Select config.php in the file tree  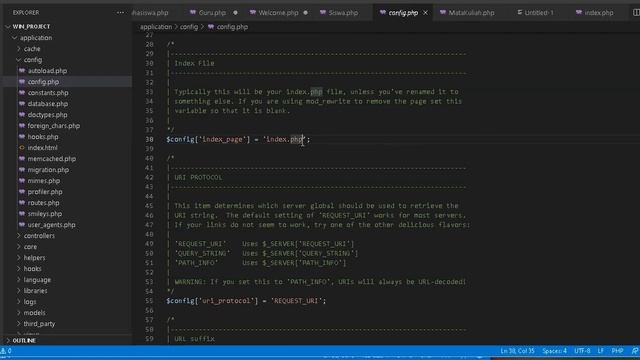point(43,82)
